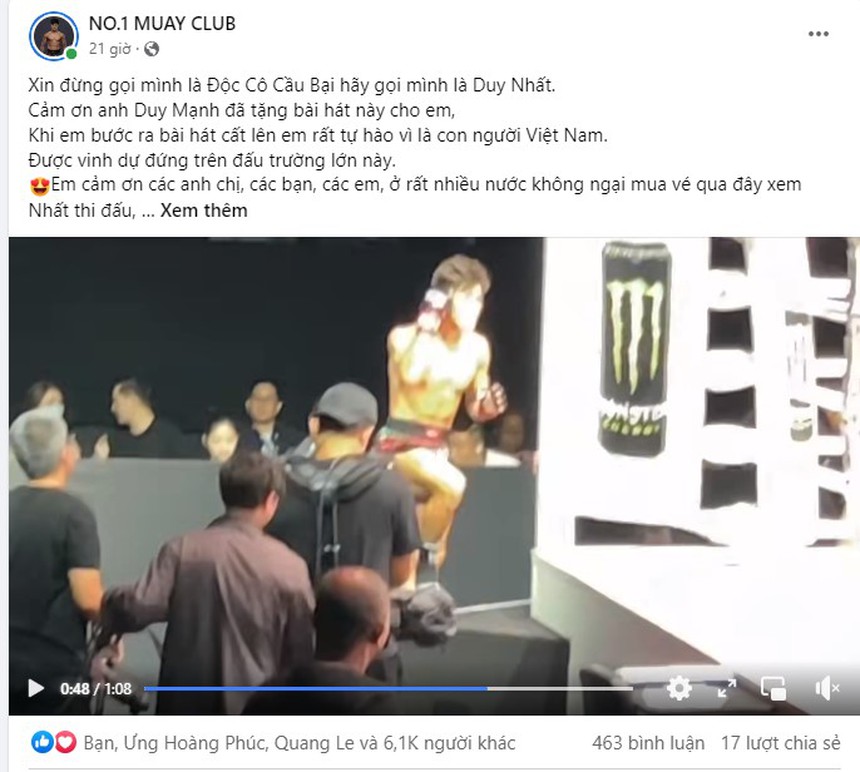Click the heart-eyes emoji in post text
The image size is (860, 772).
tap(39, 186)
